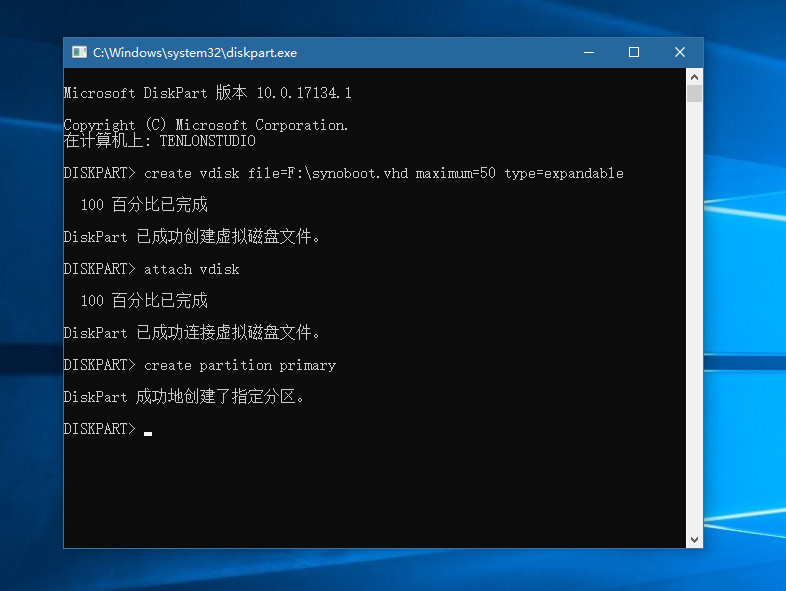Click the maximum=50 parameter text
Viewport: 786px width, 591px height.
pyautogui.click(x=455, y=173)
